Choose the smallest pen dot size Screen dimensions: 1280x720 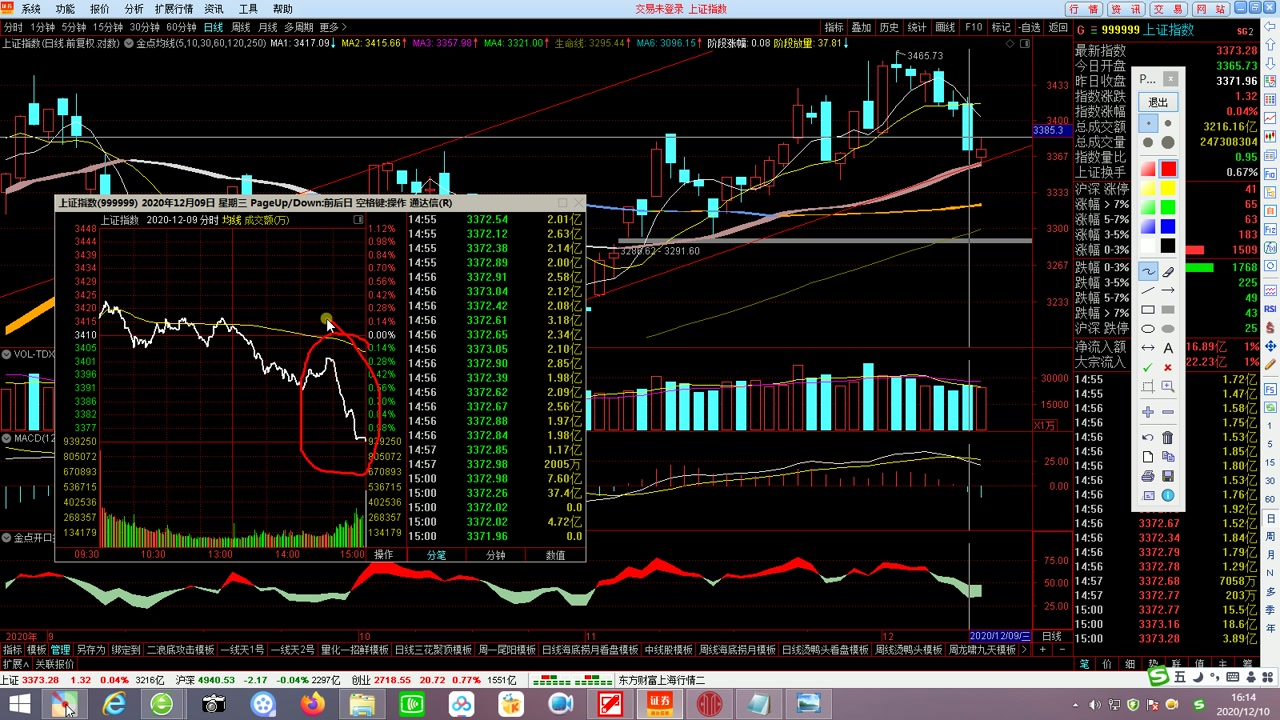(x=1148, y=124)
